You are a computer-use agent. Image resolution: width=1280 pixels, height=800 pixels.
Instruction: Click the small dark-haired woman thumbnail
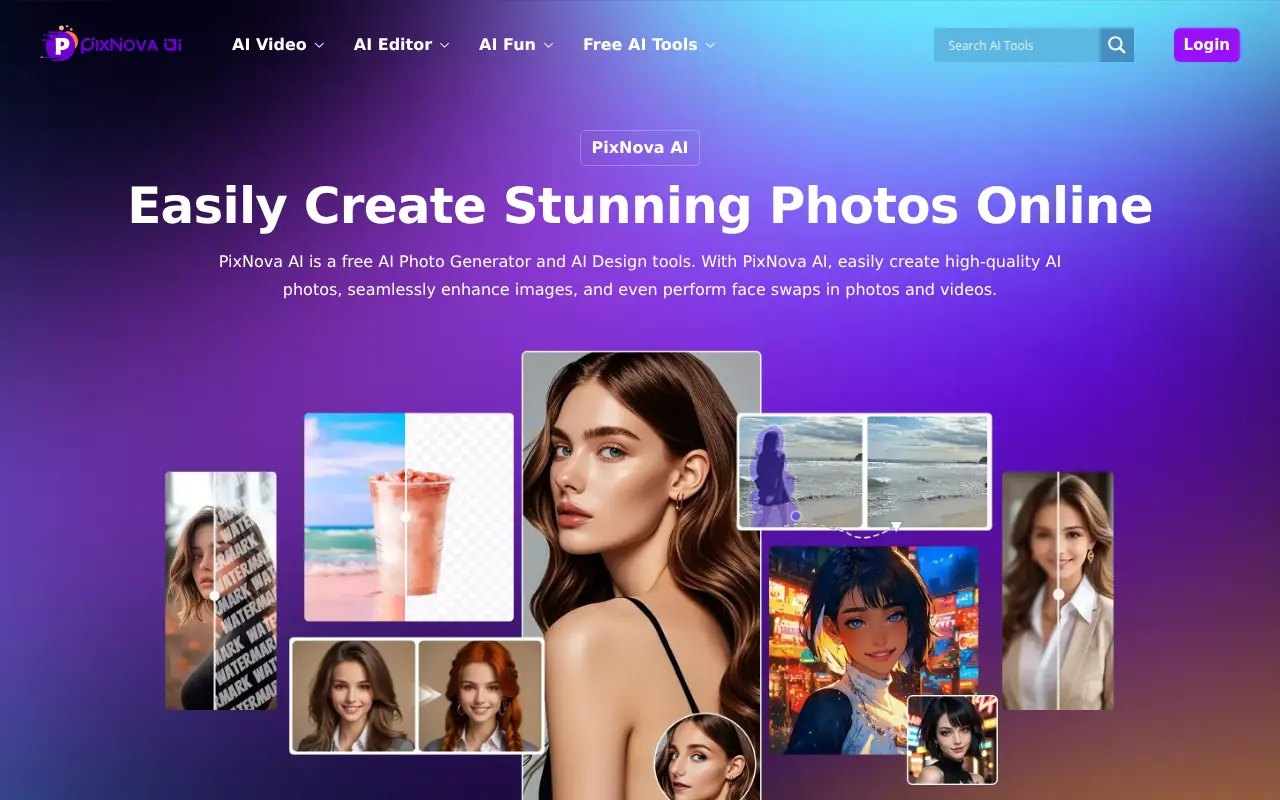(x=952, y=740)
